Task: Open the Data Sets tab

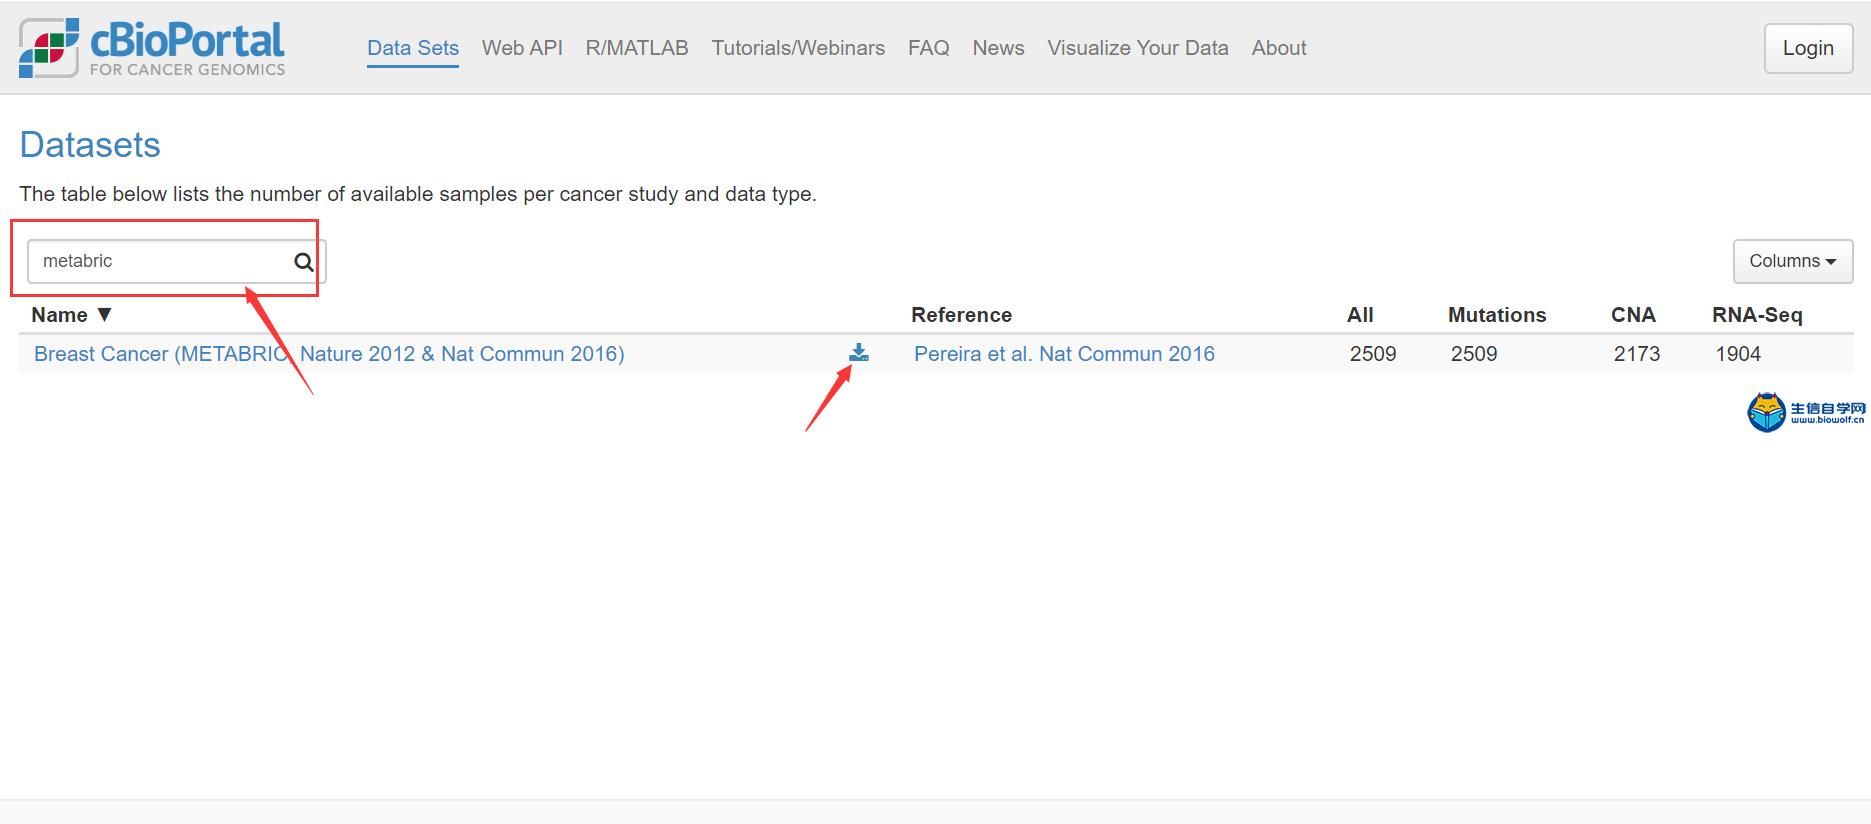Action: point(413,48)
